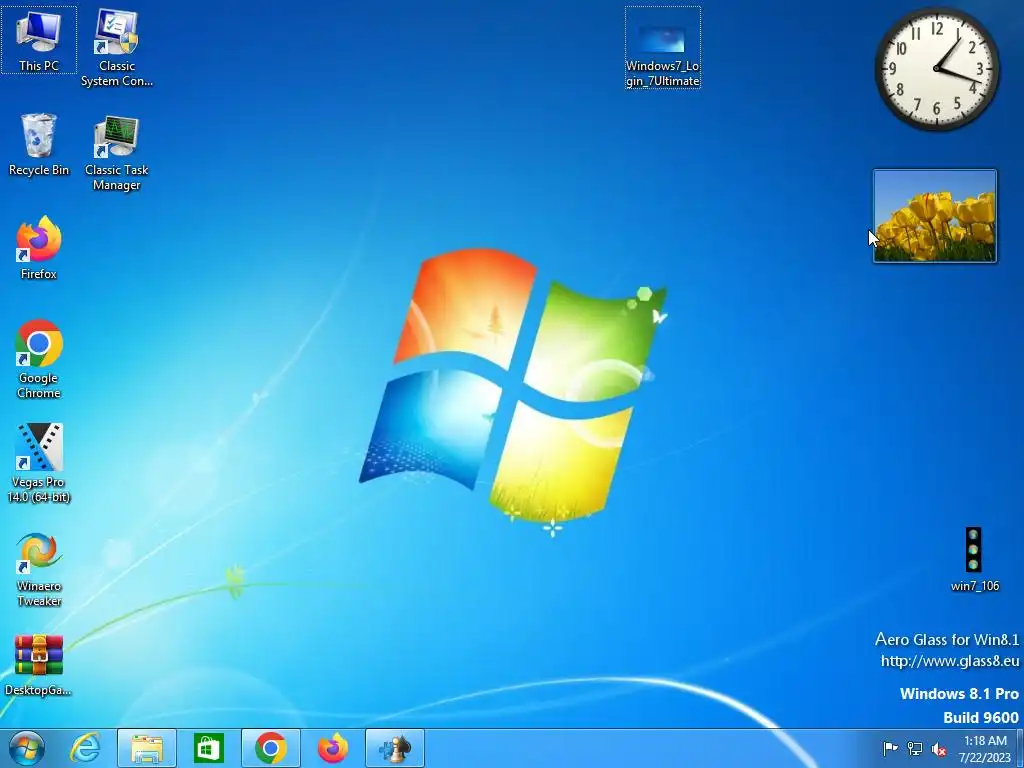This screenshot has width=1024, height=768.
Task: Open the Windows Store taskbar icon
Action: pos(209,748)
